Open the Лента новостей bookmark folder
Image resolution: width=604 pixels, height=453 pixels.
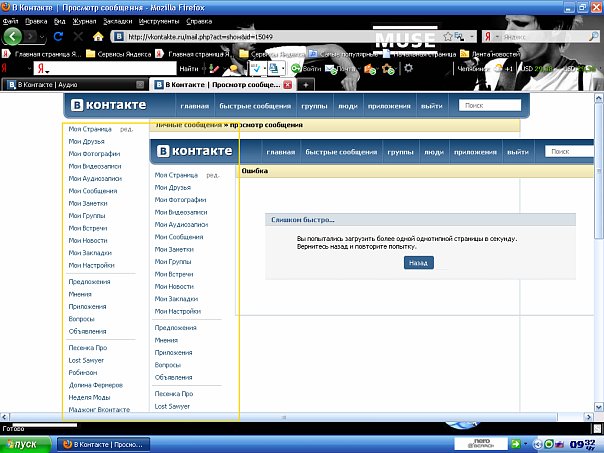click(x=491, y=54)
